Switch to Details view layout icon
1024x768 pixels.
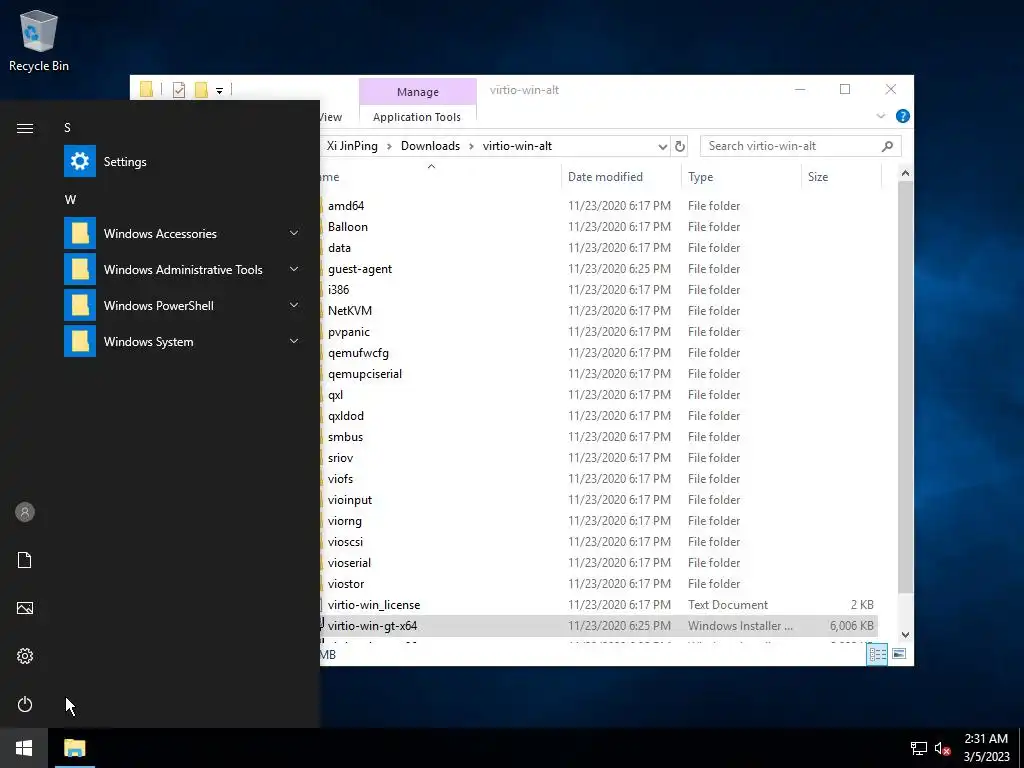(x=877, y=654)
